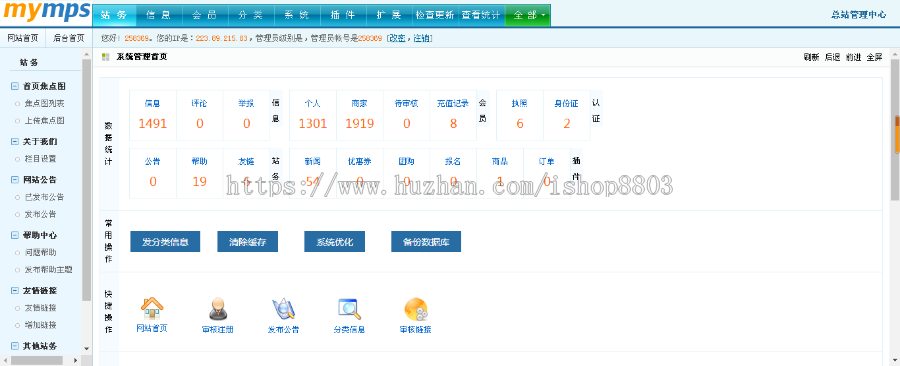Click the 身份证 statistic tile
This screenshot has width=900, height=366.
pos(567,115)
